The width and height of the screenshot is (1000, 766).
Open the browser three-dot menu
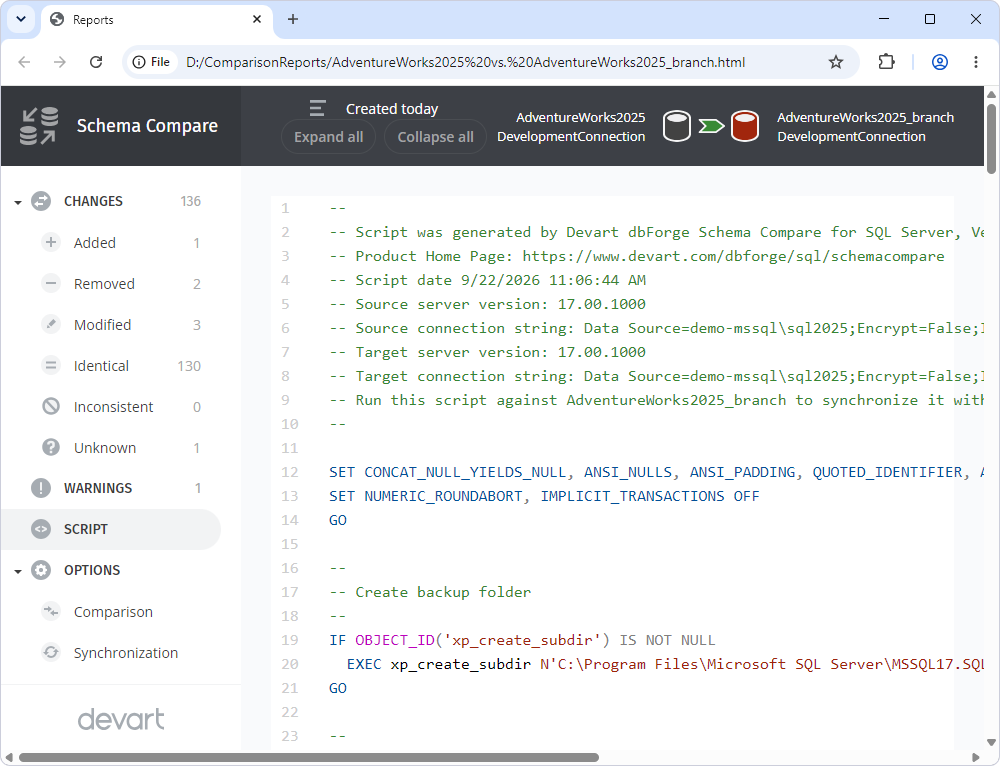(976, 62)
